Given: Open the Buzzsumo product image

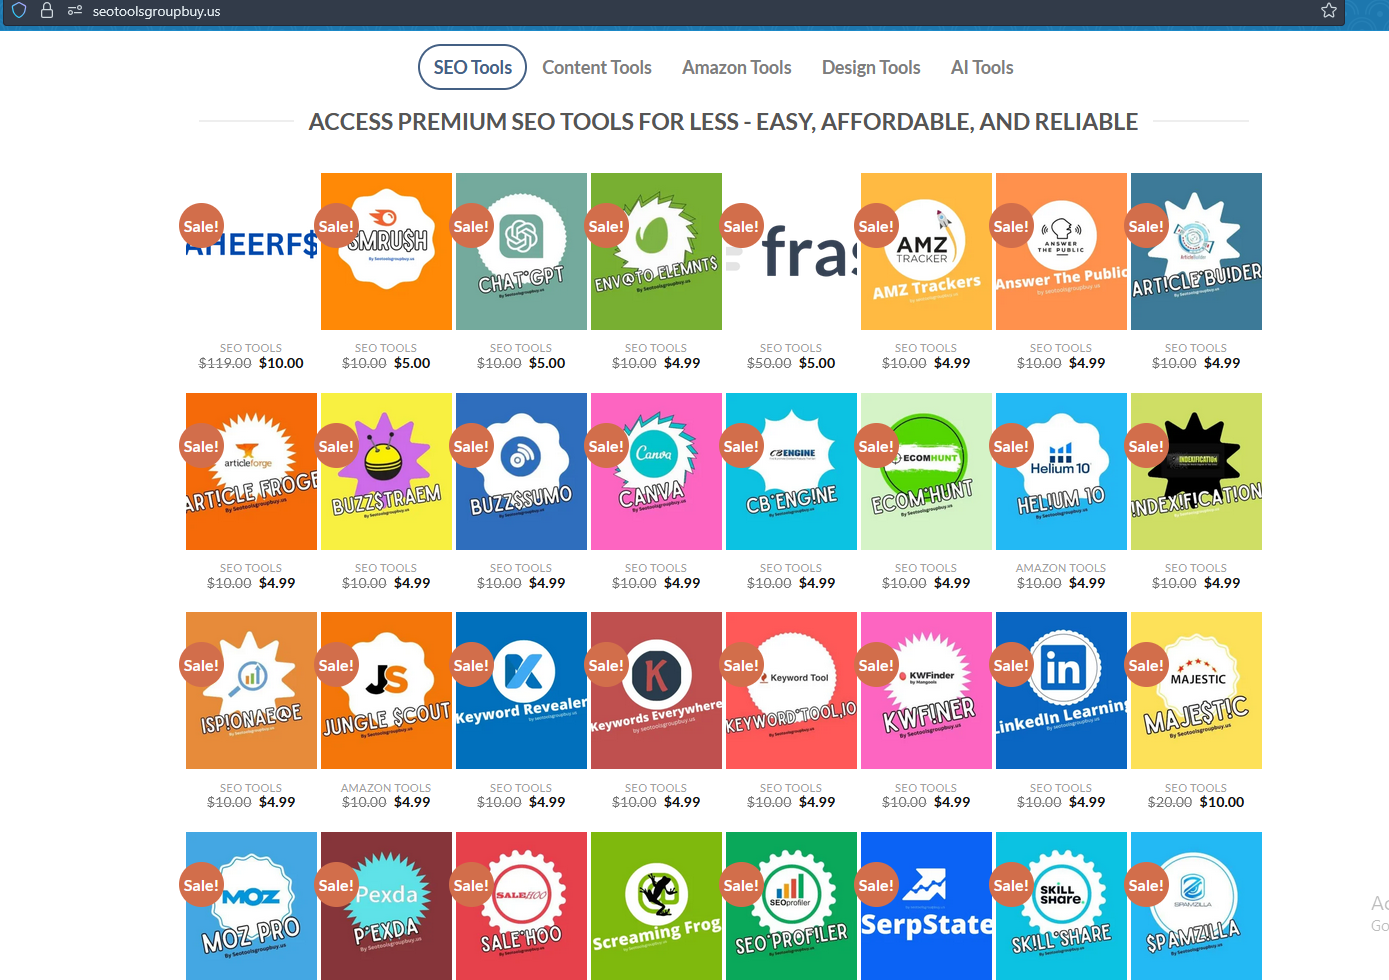Looking at the screenshot, I should point(521,471).
